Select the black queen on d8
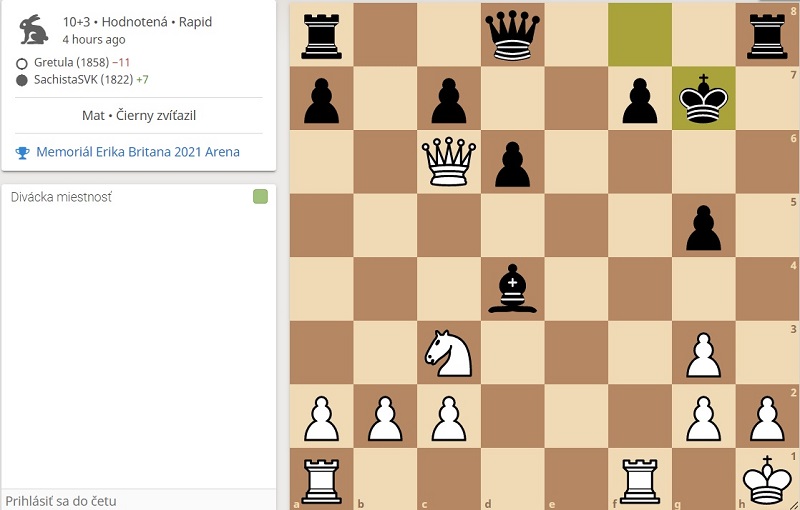800x510 pixels. [512, 35]
